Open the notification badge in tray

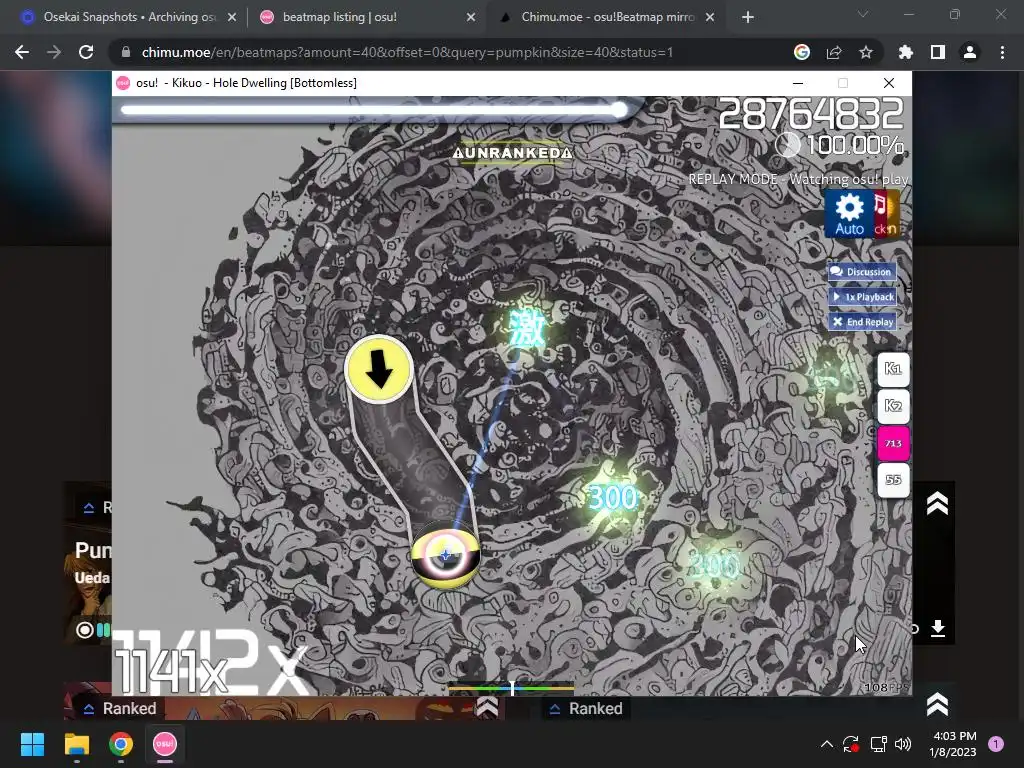pyautogui.click(x=996, y=744)
